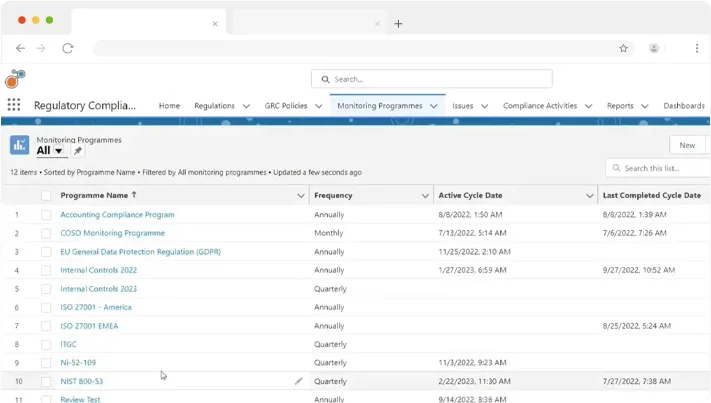
Task: Select the ITGC row checkbox
Action: (x=46, y=344)
